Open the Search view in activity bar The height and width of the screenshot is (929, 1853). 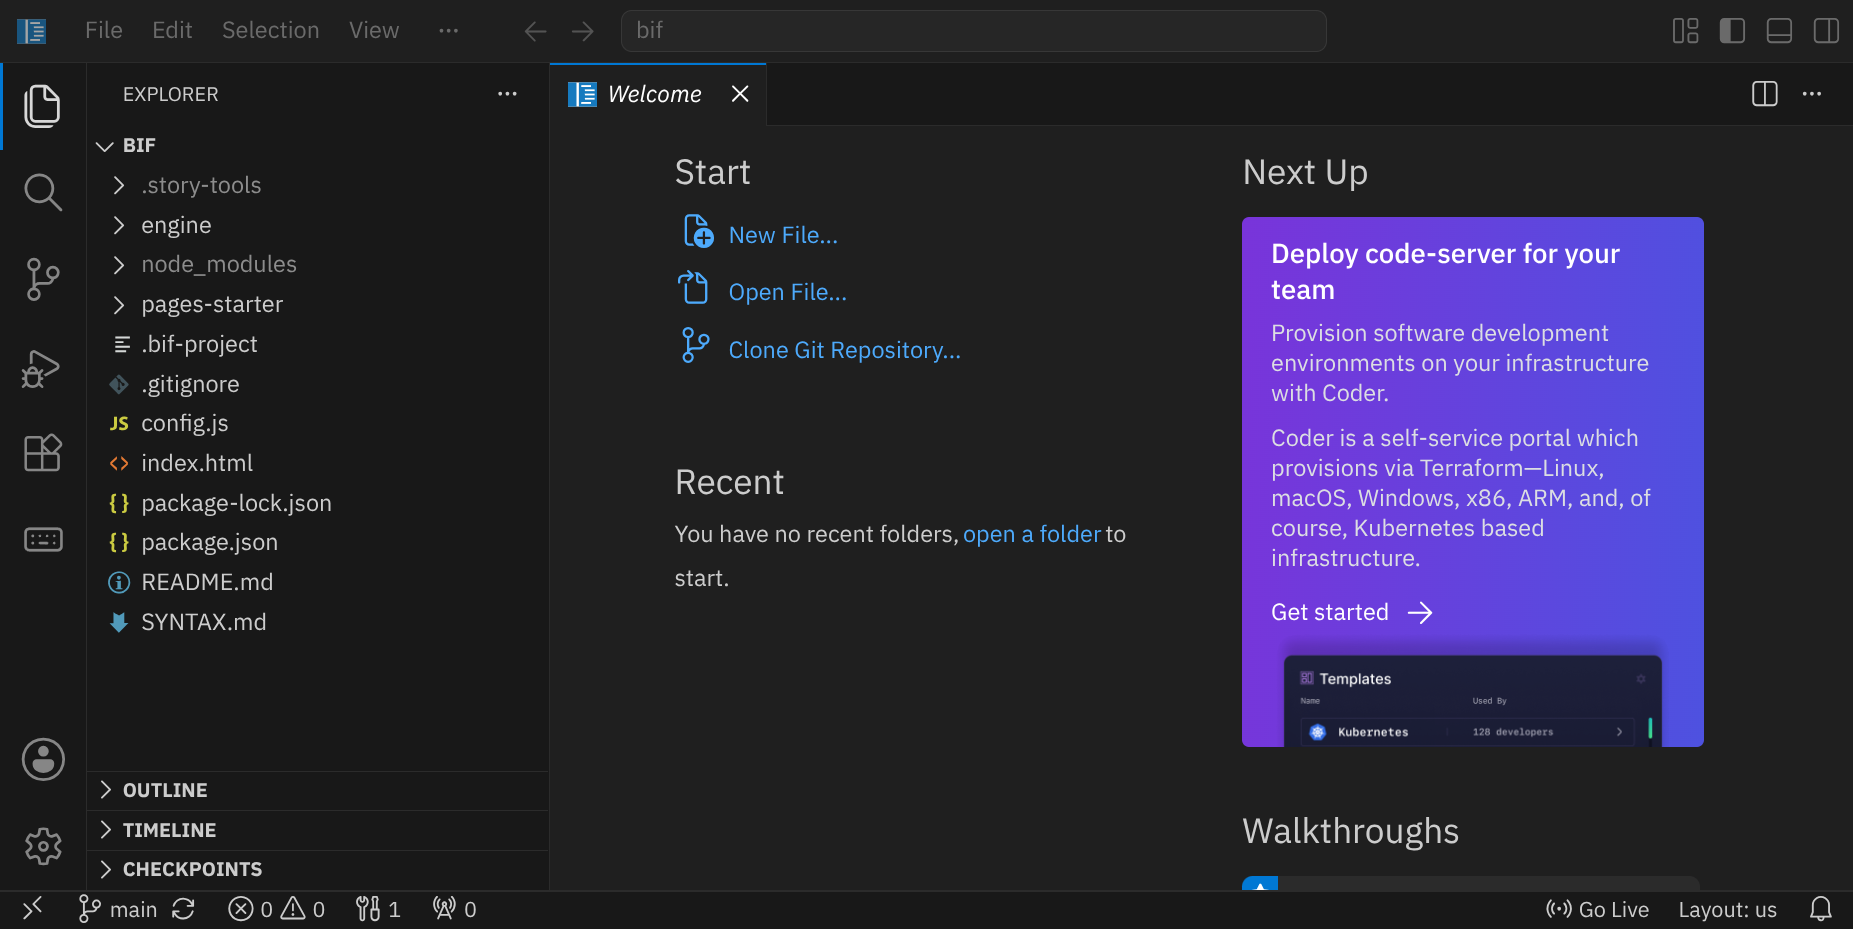point(42,192)
